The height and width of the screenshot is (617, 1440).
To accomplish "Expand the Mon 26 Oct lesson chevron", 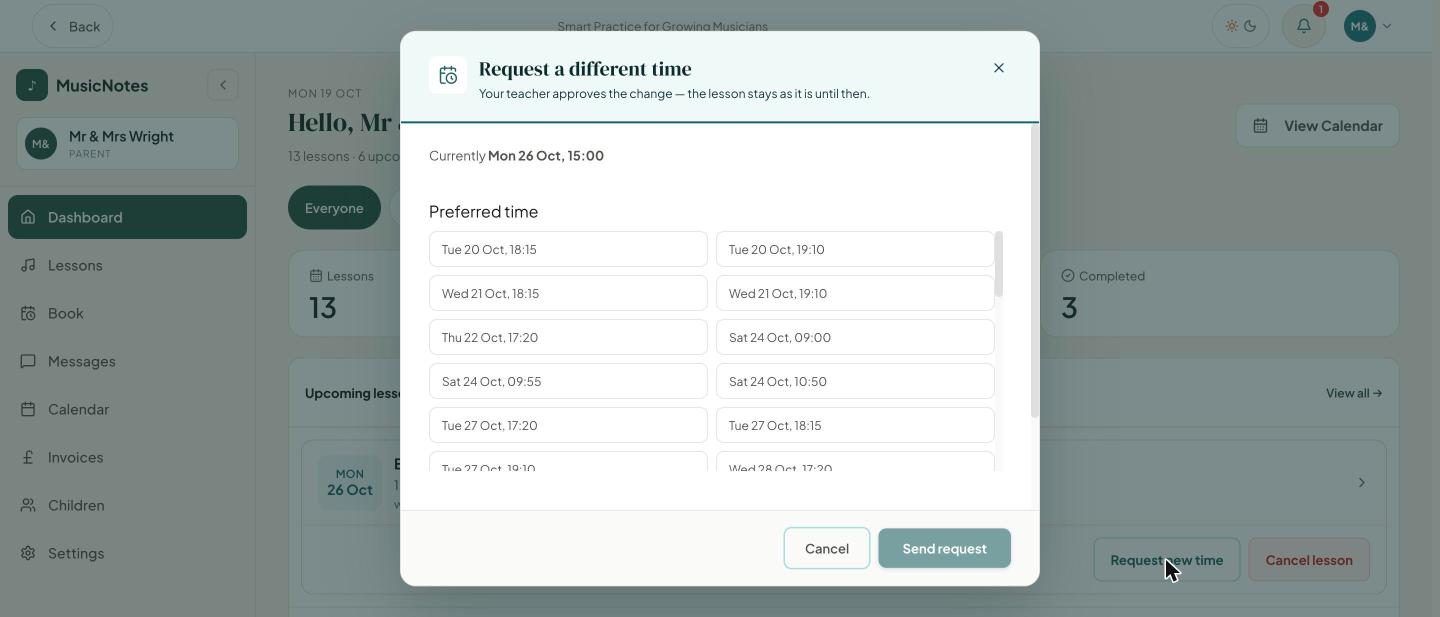I will coord(1361,483).
